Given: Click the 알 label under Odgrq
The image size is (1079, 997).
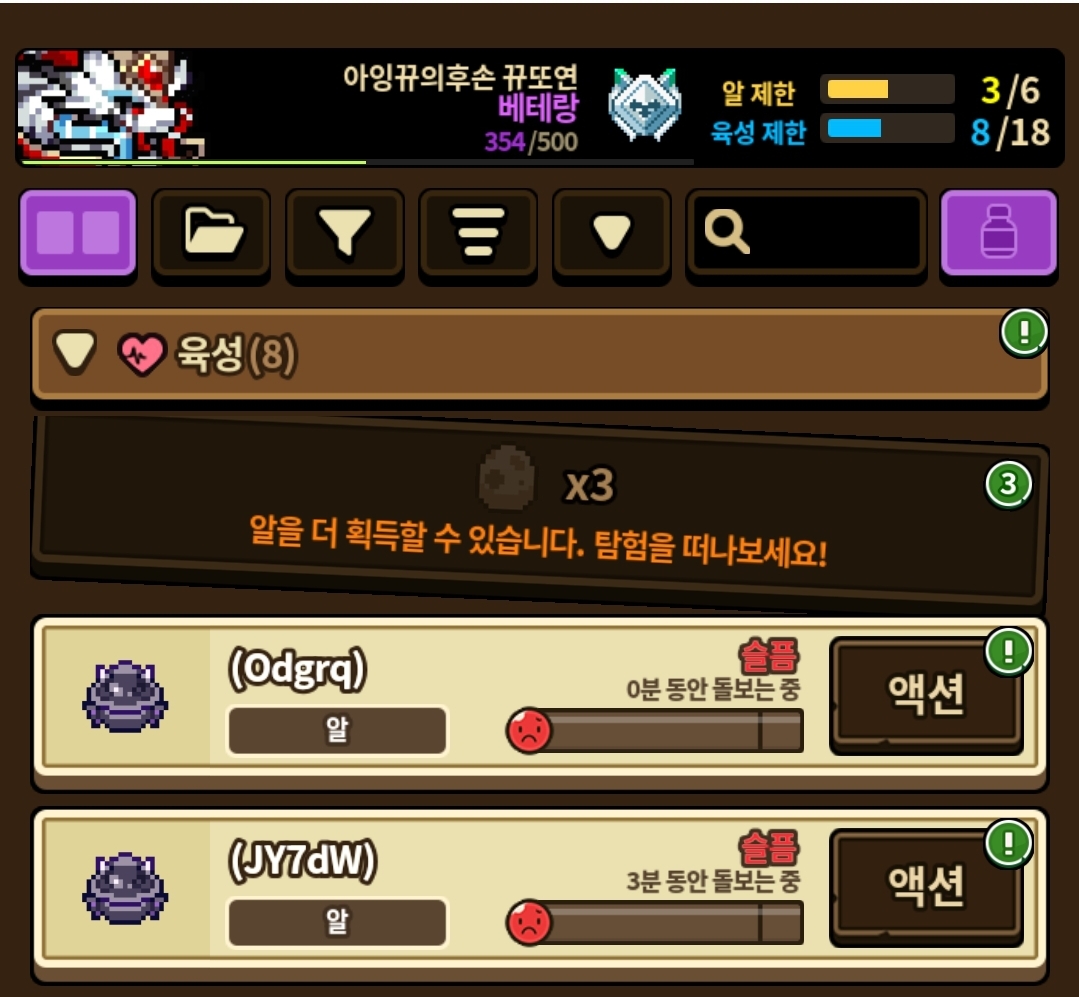Looking at the screenshot, I should click(337, 730).
